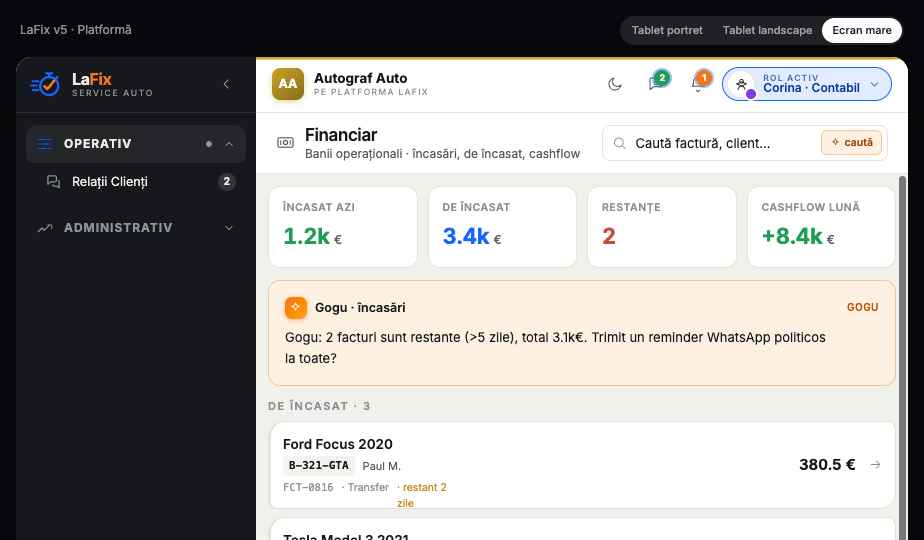Switch to Tablet portret view
The height and width of the screenshot is (540, 924).
[667, 30]
